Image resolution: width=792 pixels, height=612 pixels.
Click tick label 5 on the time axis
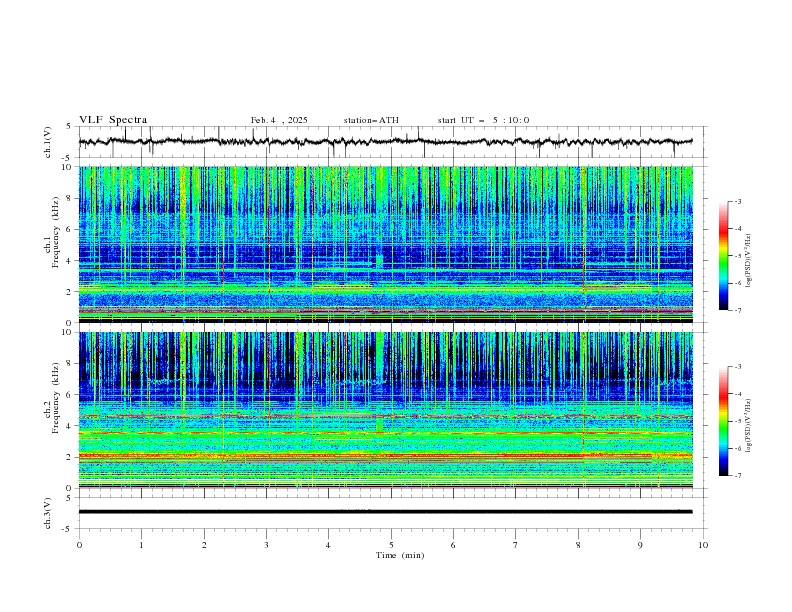tap(391, 545)
